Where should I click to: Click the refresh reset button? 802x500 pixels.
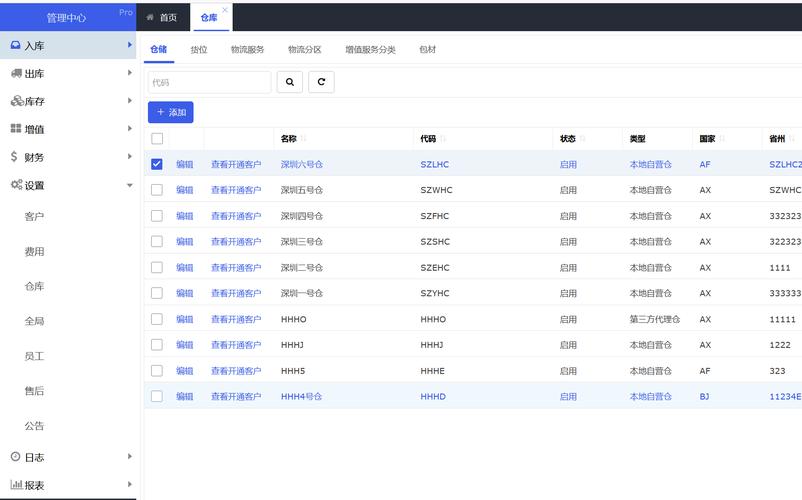[321, 82]
